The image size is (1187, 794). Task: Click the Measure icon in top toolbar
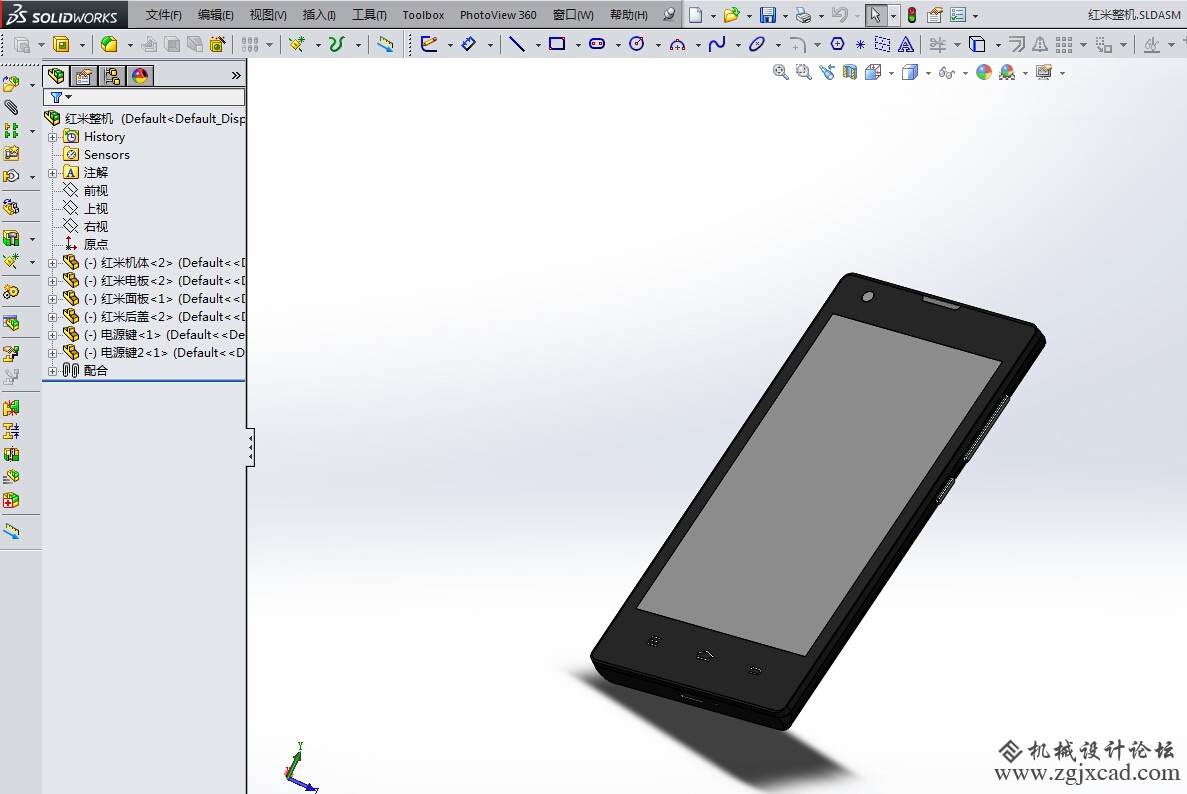[x=385, y=45]
